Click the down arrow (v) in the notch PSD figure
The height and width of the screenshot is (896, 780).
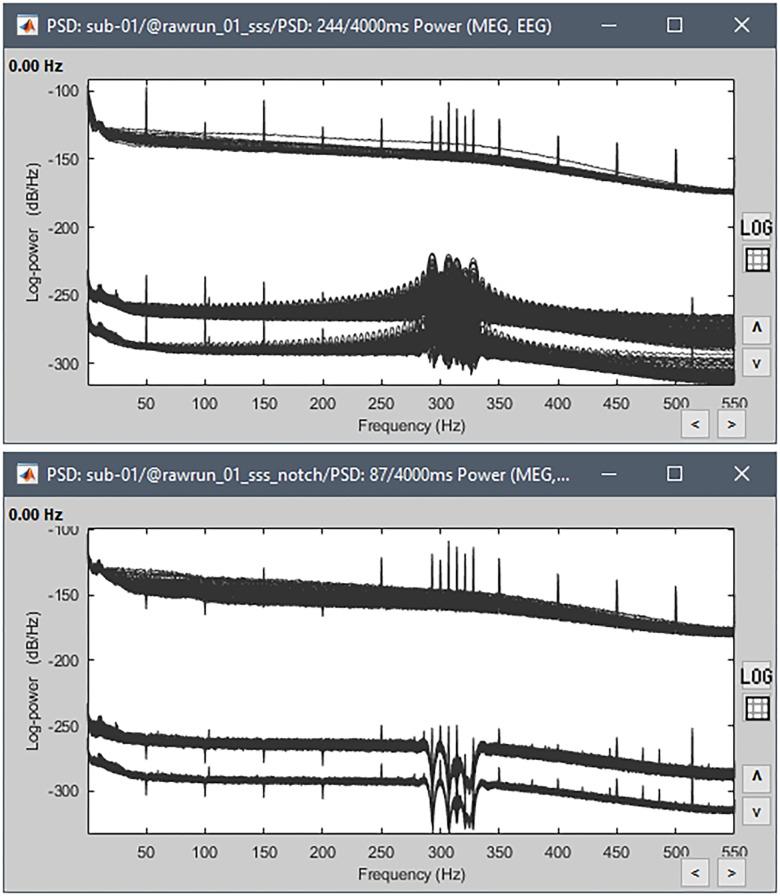pyautogui.click(x=757, y=809)
